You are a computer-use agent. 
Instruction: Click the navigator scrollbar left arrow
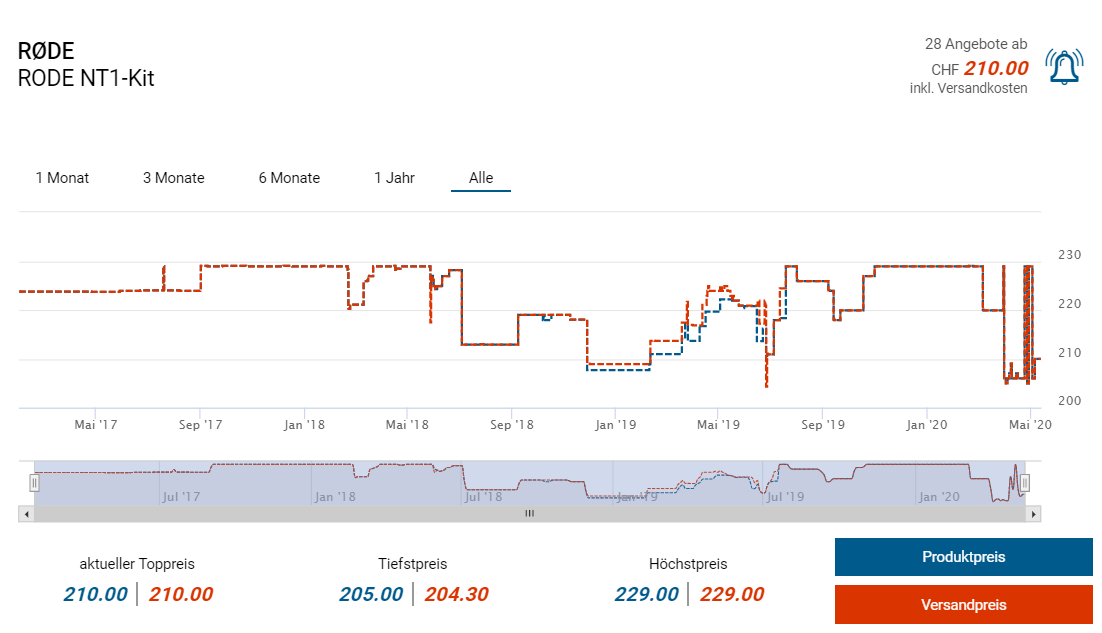tap(25, 513)
